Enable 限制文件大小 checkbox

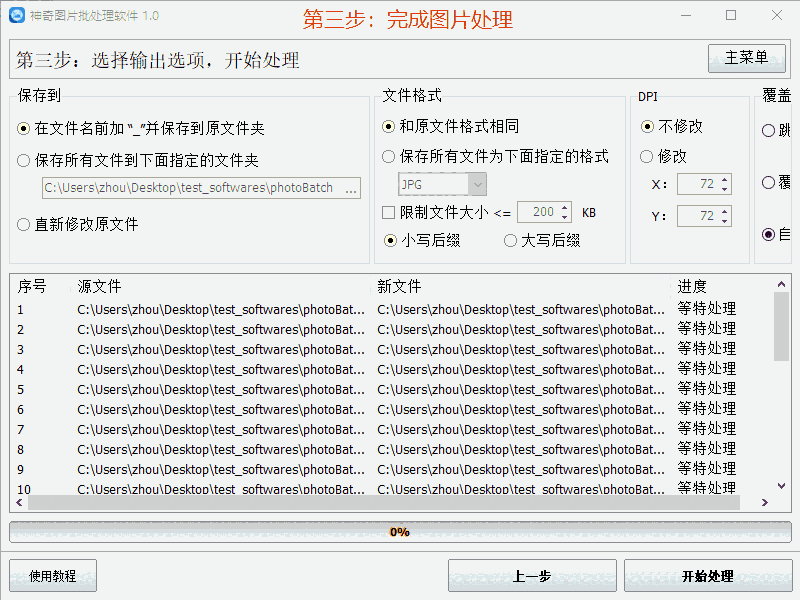point(389,213)
